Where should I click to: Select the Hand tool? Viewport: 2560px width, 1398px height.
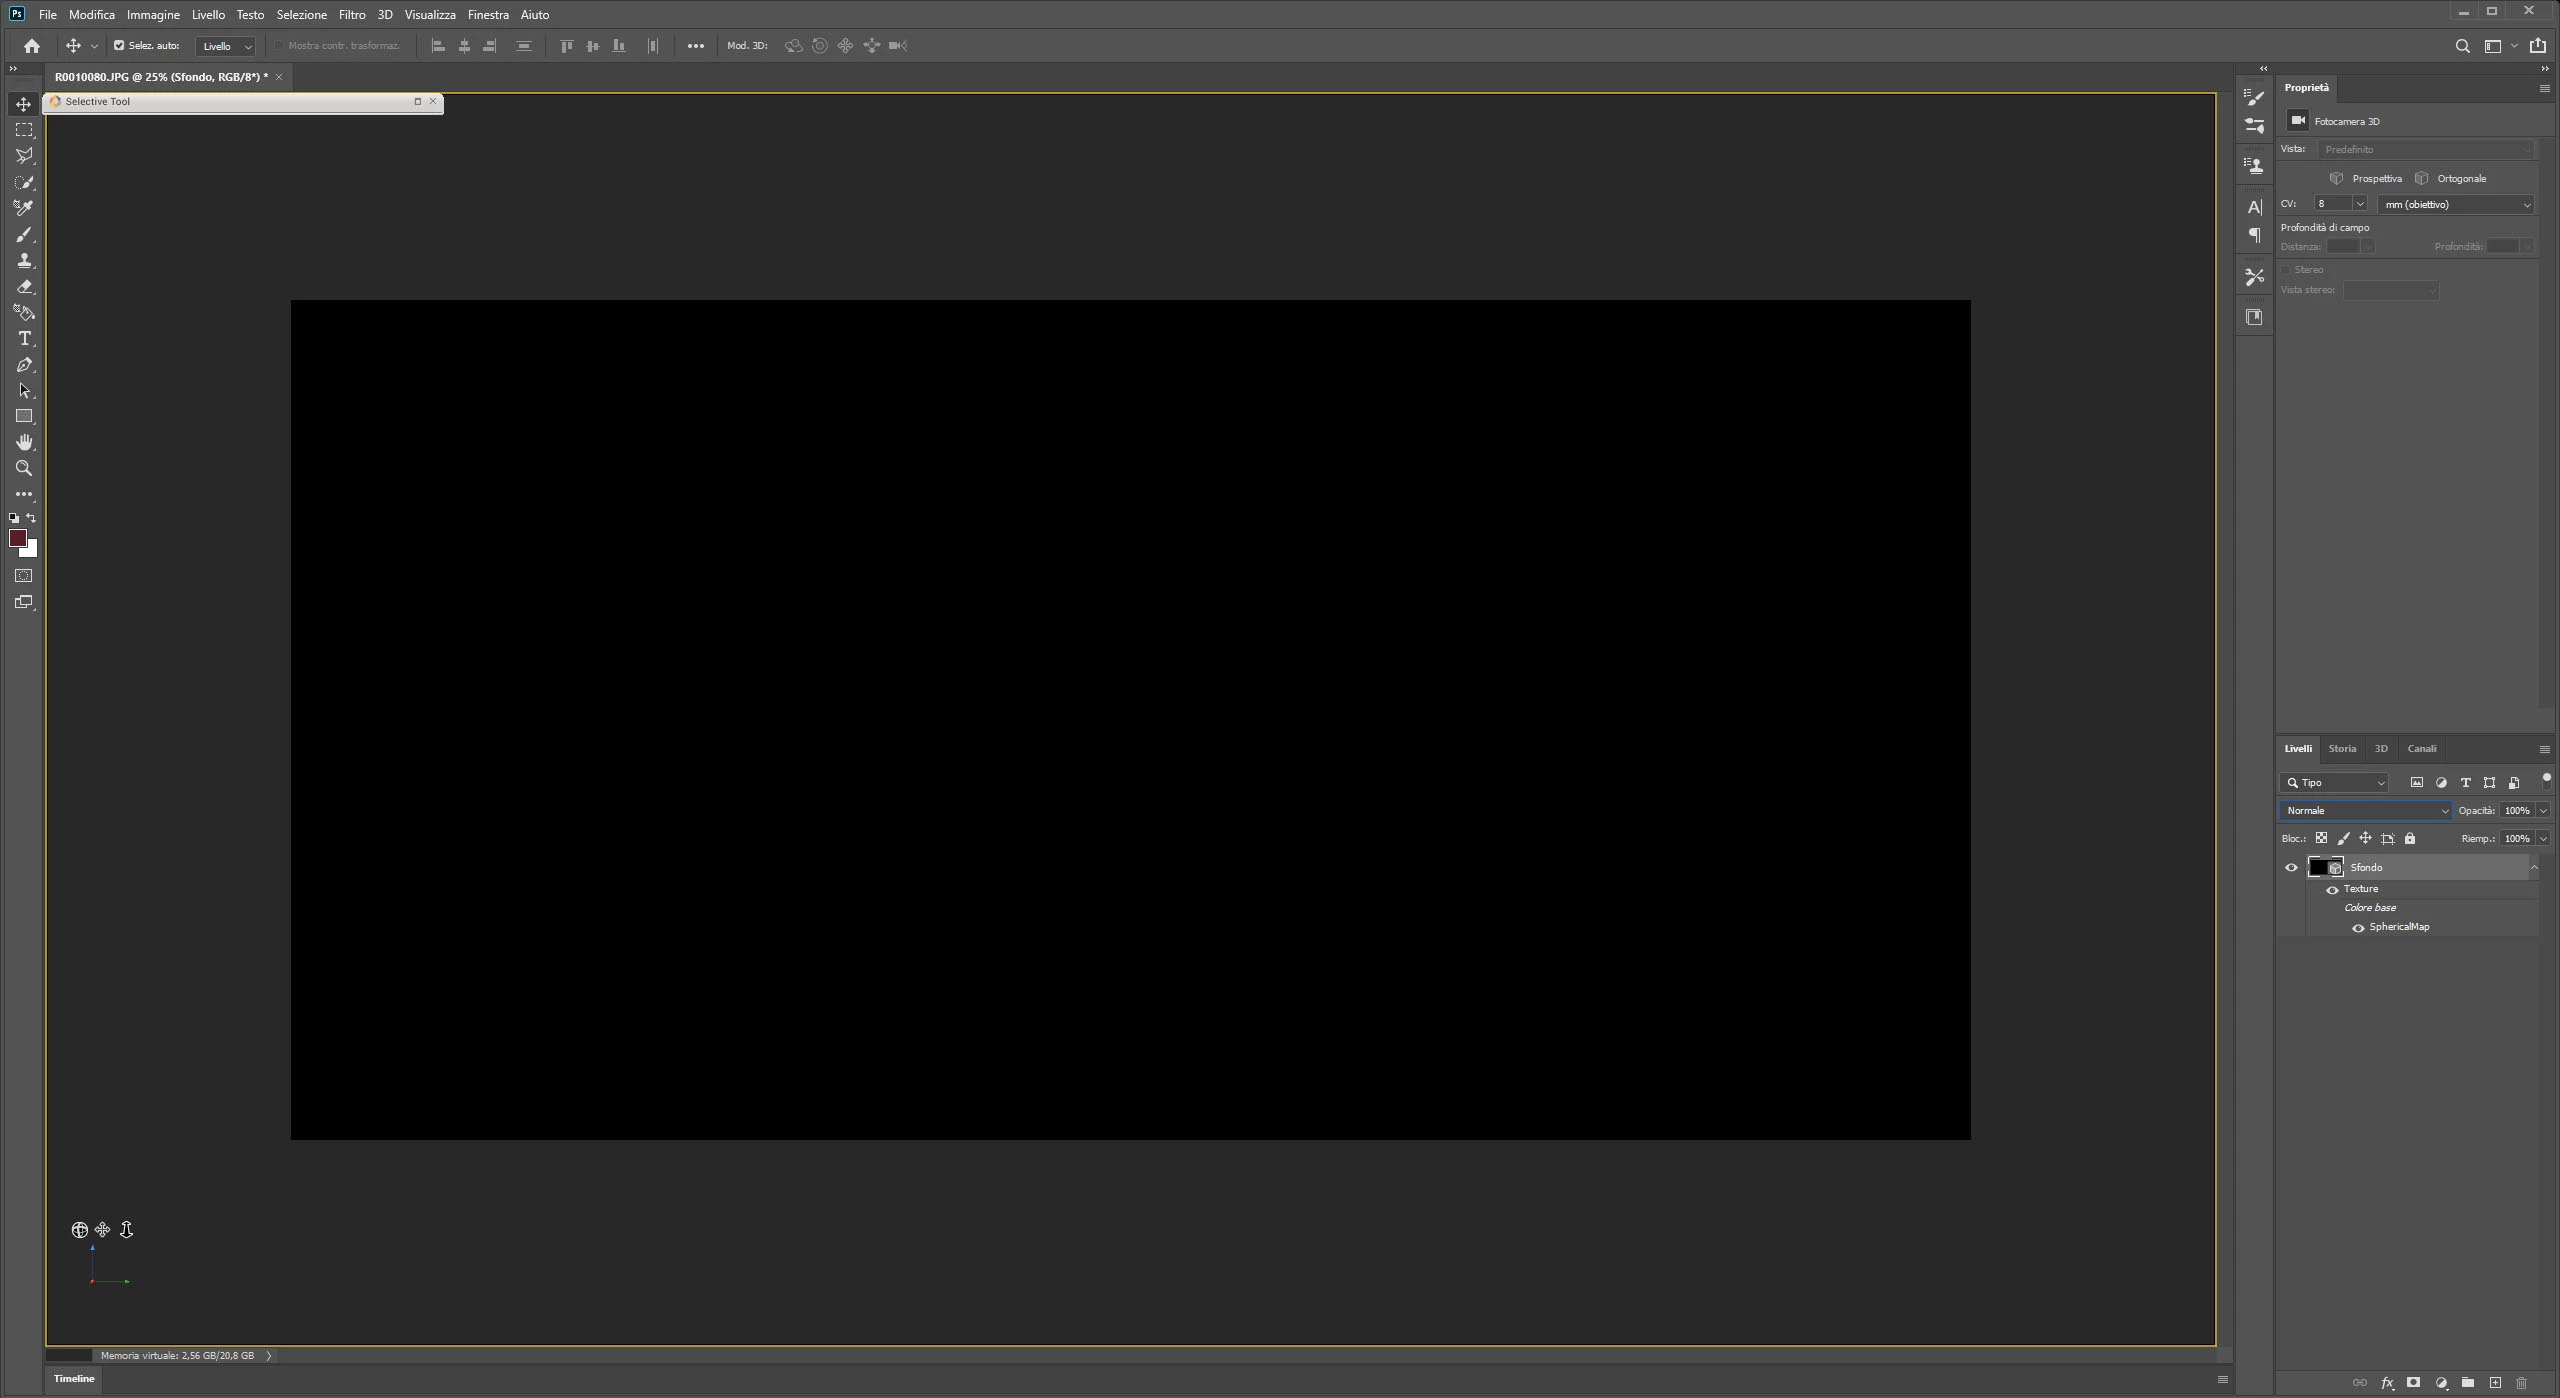[x=24, y=442]
